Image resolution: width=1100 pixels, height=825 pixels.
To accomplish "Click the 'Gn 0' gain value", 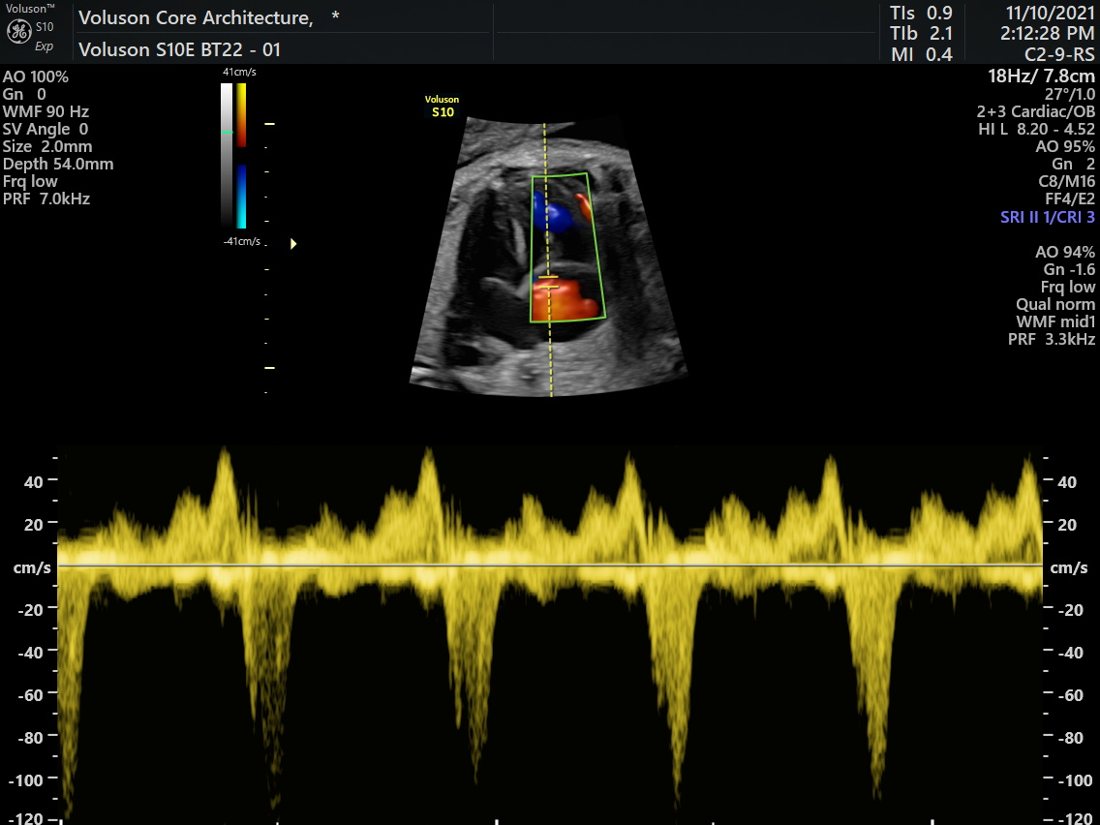I will pyautogui.click(x=25, y=94).
